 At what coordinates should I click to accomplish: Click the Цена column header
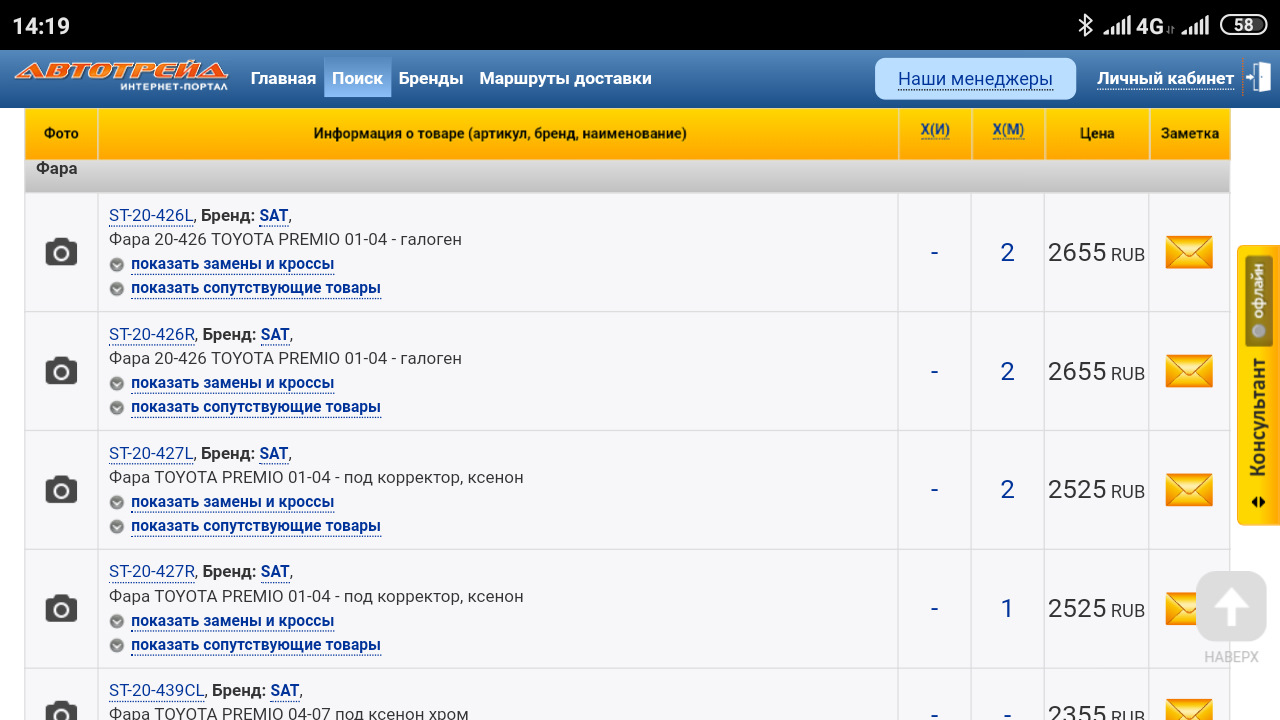[1097, 133]
